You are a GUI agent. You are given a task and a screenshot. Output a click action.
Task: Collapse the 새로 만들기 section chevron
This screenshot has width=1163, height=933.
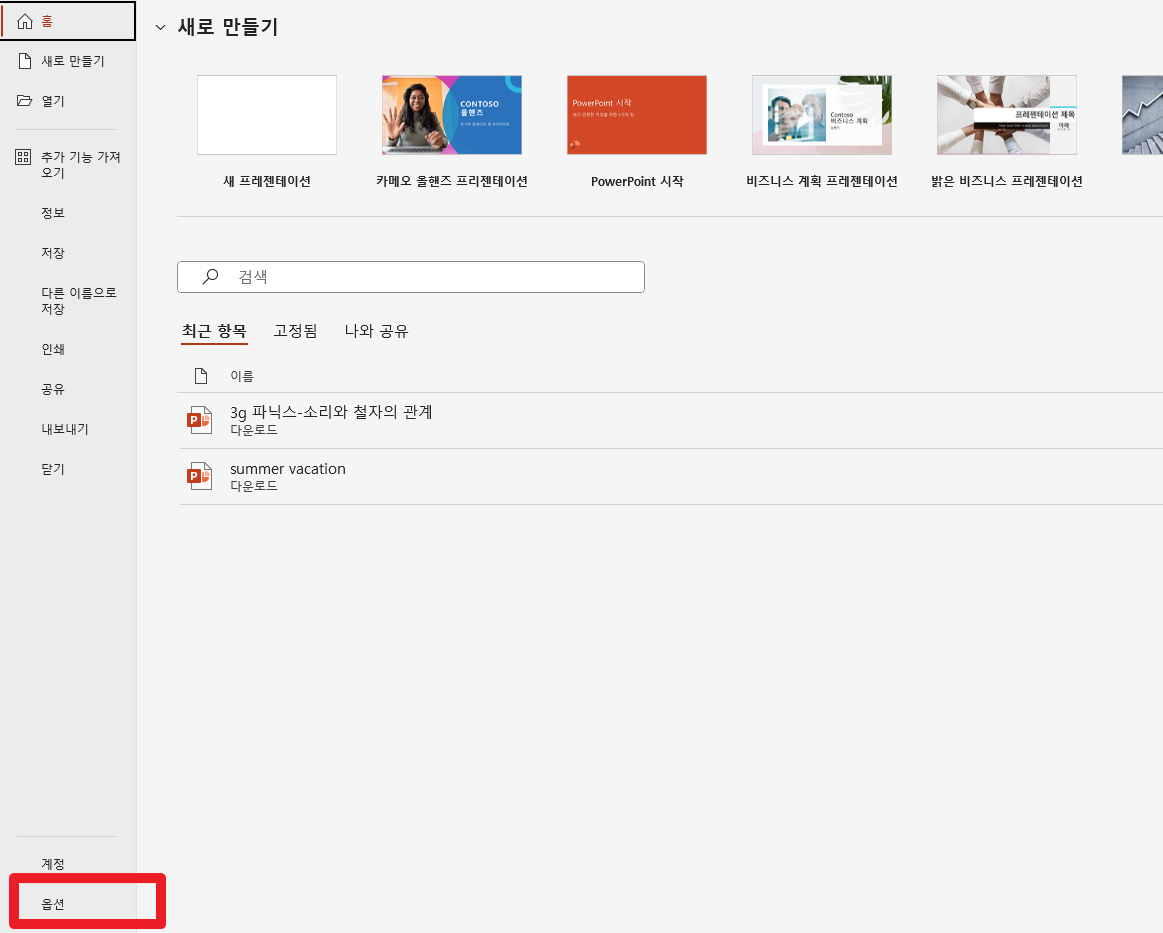pyautogui.click(x=160, y=27)
